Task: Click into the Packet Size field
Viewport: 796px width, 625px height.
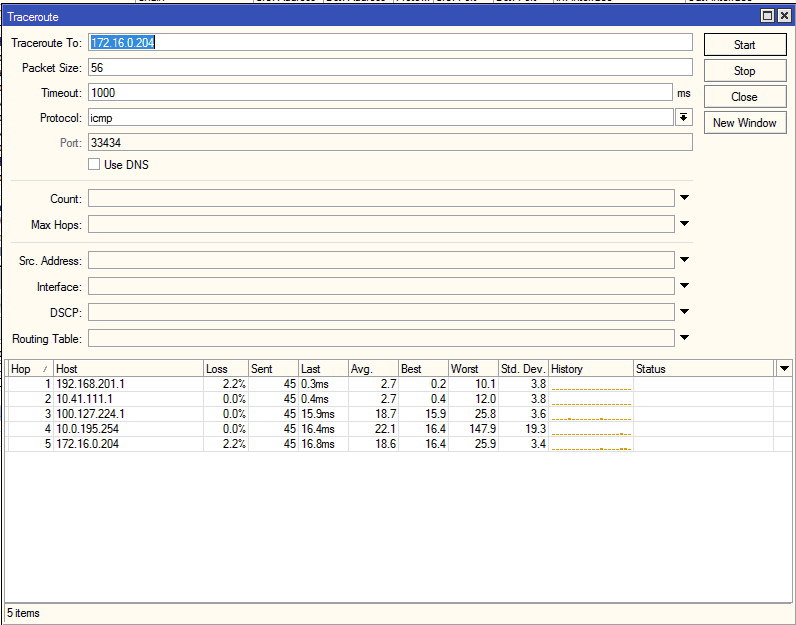Action: [x=390, y=68]
